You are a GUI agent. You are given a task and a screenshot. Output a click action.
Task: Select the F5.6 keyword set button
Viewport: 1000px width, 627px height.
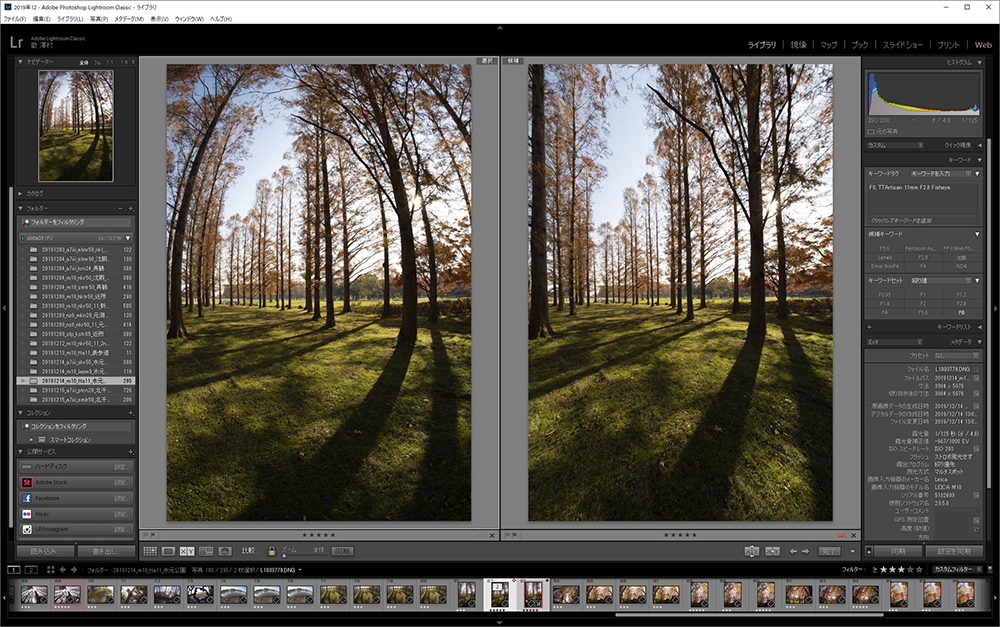point(923,313)
